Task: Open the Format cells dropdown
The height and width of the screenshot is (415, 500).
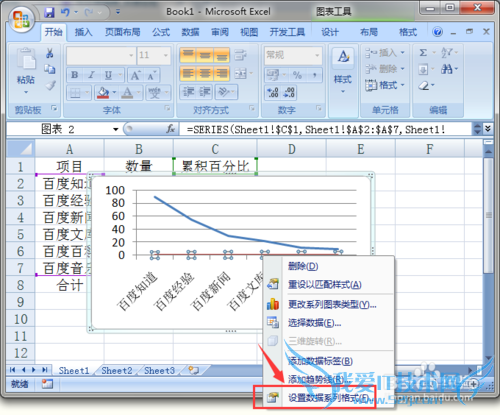Action: coord(385,85)
